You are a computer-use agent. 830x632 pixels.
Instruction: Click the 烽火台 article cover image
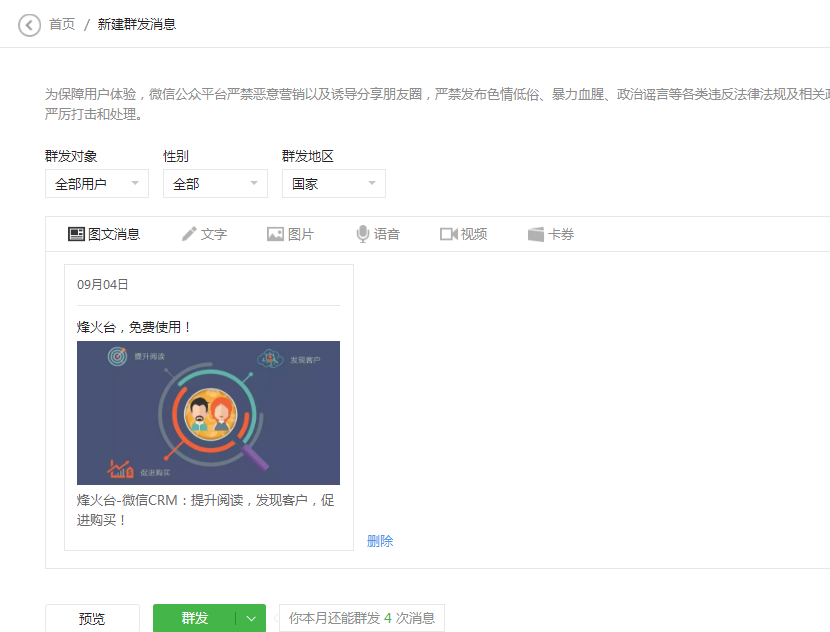click(209, 413)
